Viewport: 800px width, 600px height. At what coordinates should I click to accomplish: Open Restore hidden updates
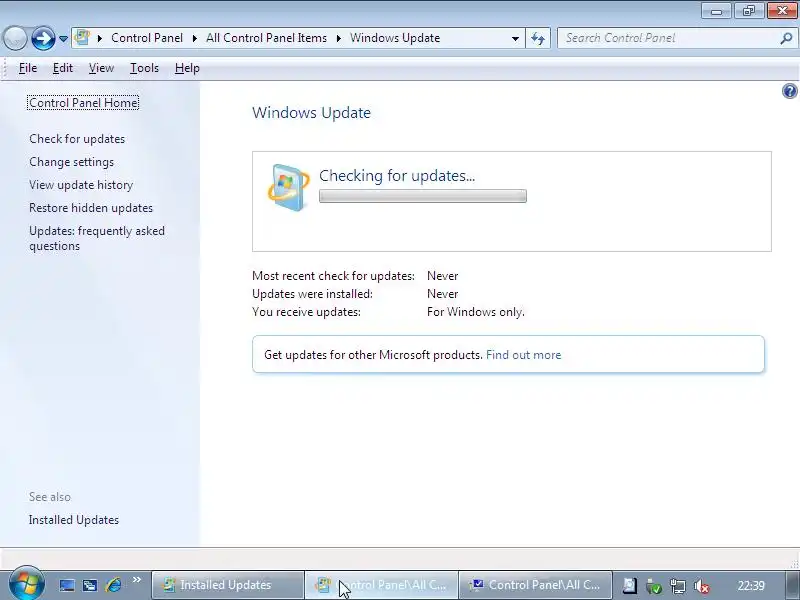tap(91, 208)
